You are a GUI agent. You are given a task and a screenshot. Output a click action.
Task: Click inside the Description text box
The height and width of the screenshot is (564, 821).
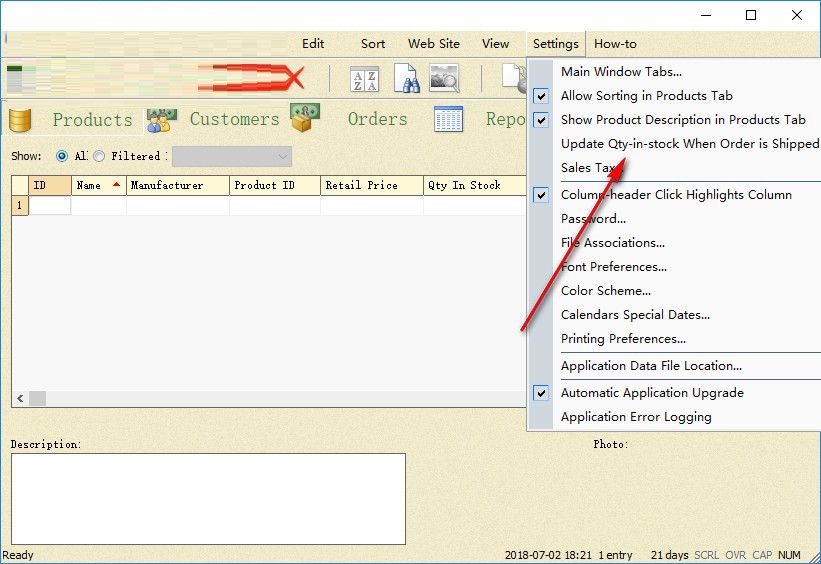[x=208, y=499]
